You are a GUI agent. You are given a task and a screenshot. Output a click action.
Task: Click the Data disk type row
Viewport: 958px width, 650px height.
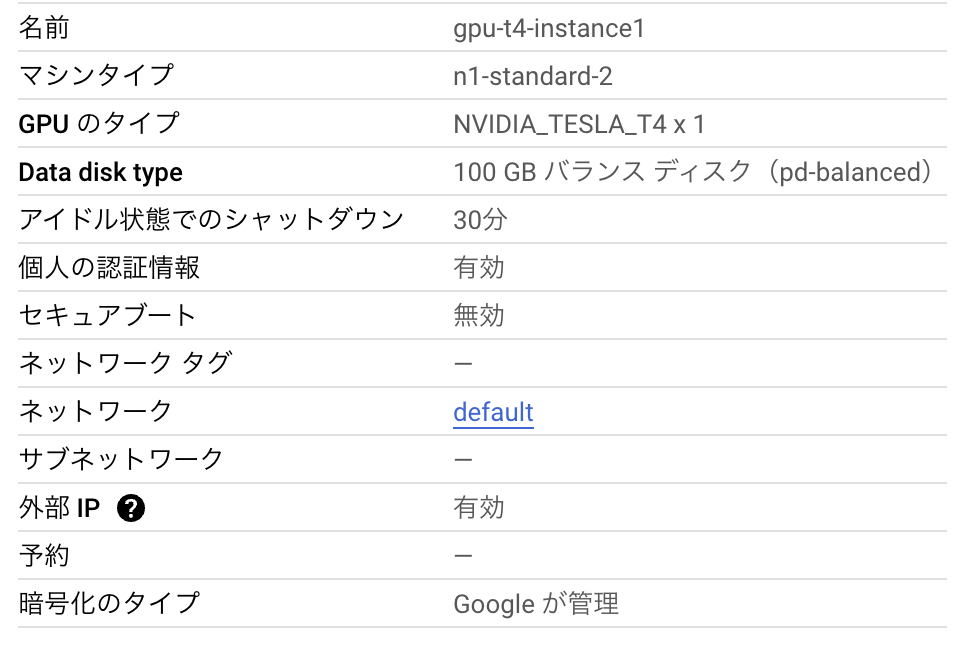tap(100, 172)
